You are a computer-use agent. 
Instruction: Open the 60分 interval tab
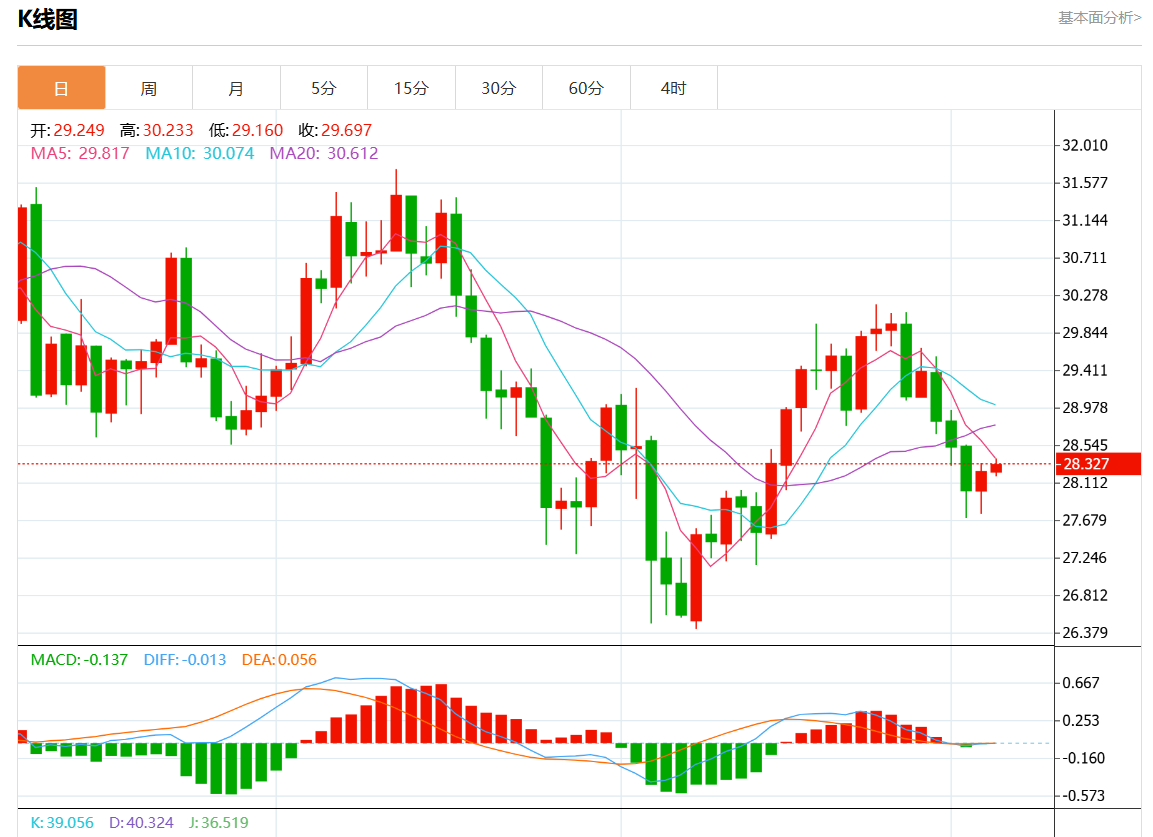click(586, 88)
